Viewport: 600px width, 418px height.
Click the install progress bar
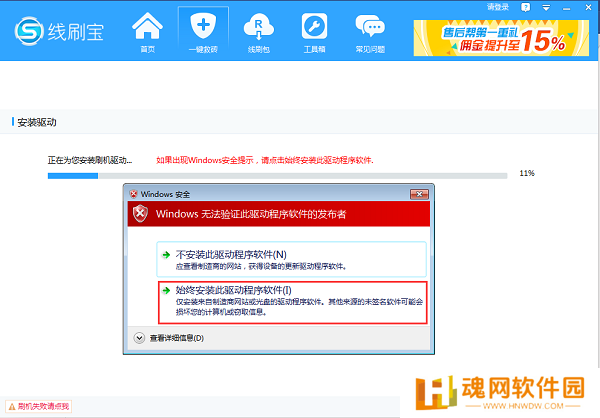point(277,176)
